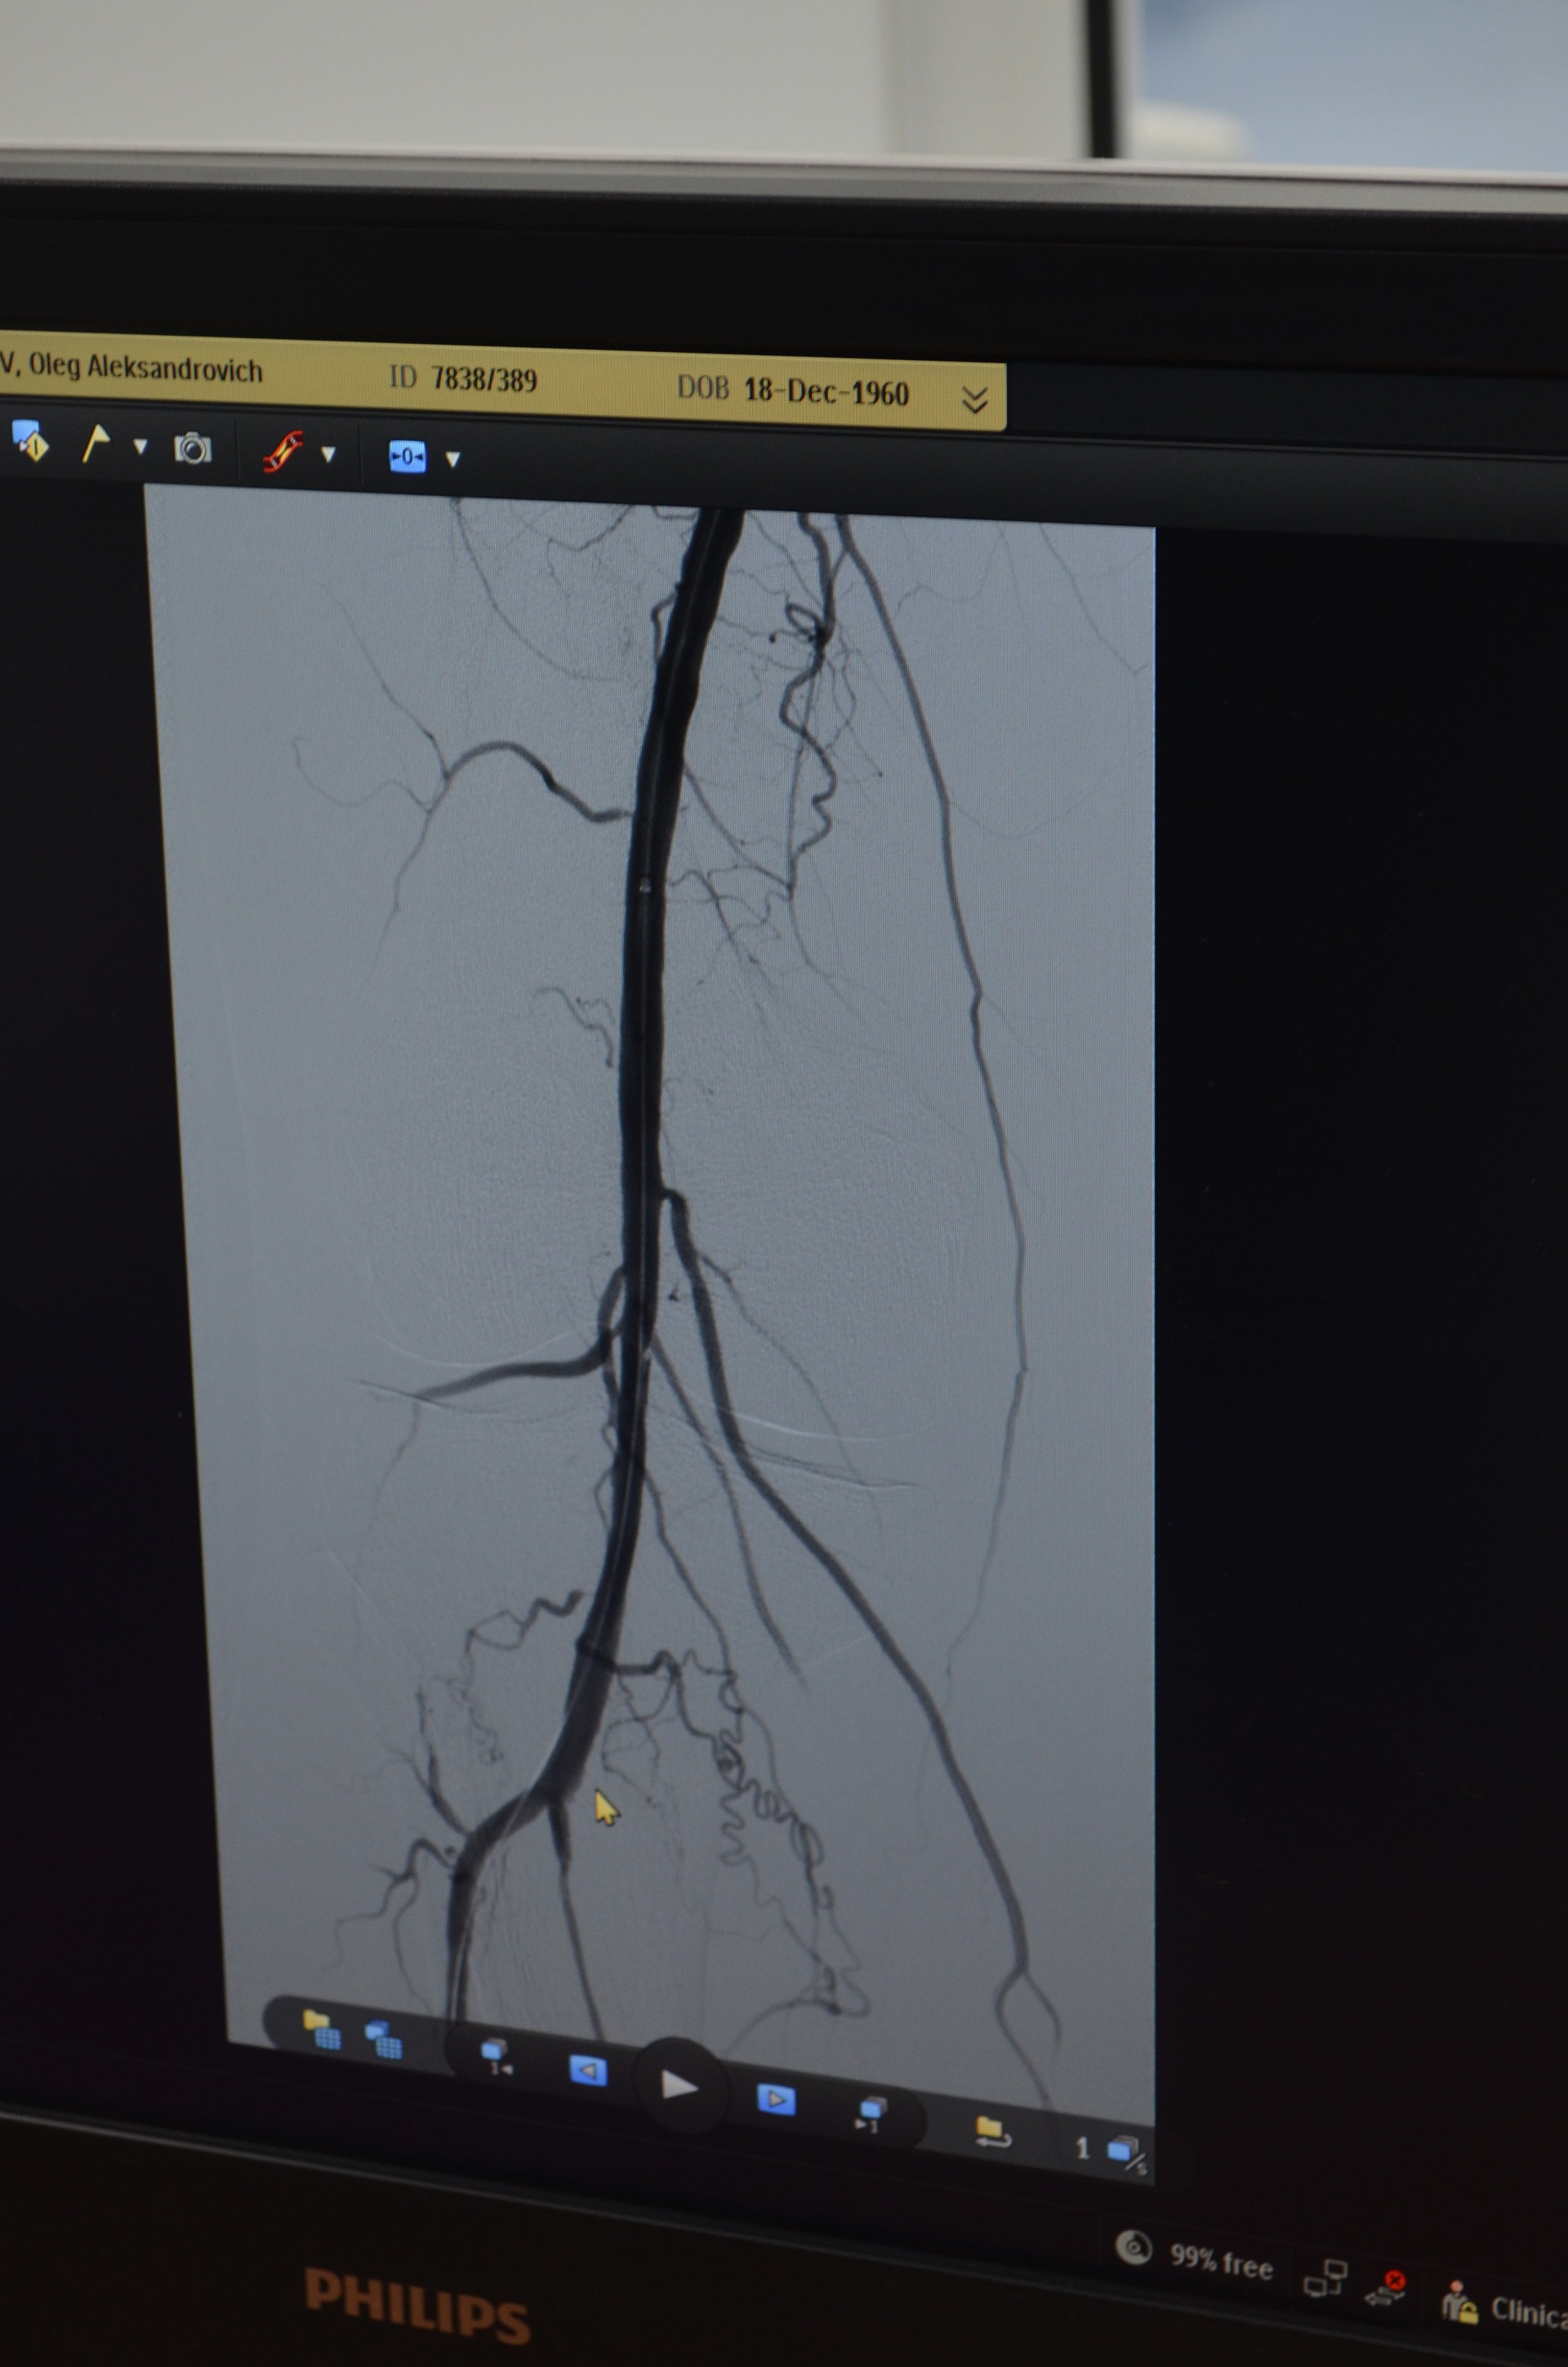Click the frame rate icon beside 1

(x=1127, y=2154)
